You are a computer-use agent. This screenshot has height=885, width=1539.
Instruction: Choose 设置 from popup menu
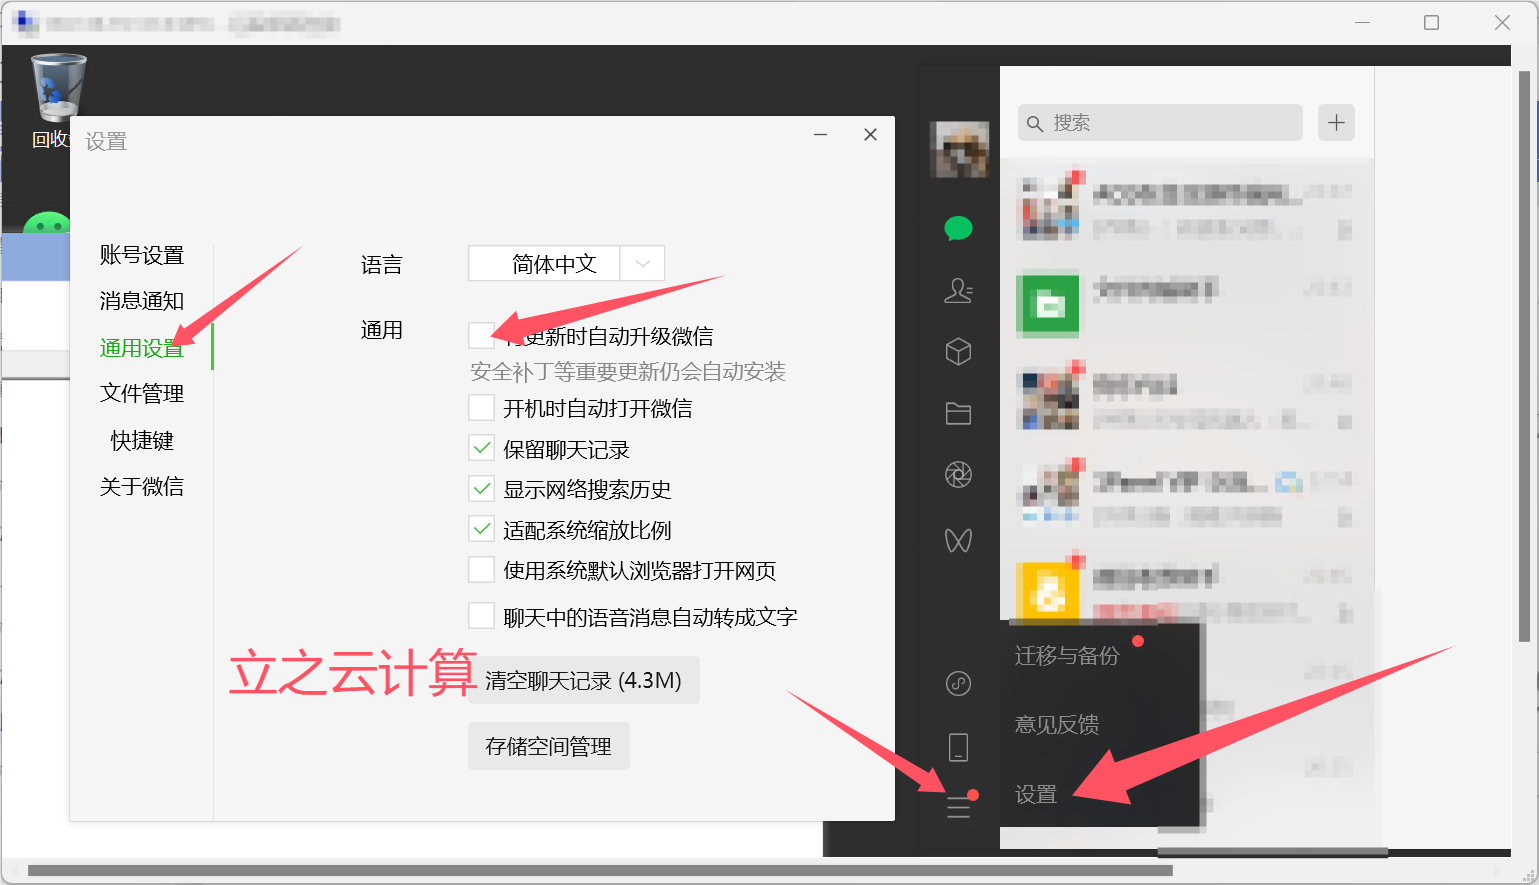[x=1036, y=794]
